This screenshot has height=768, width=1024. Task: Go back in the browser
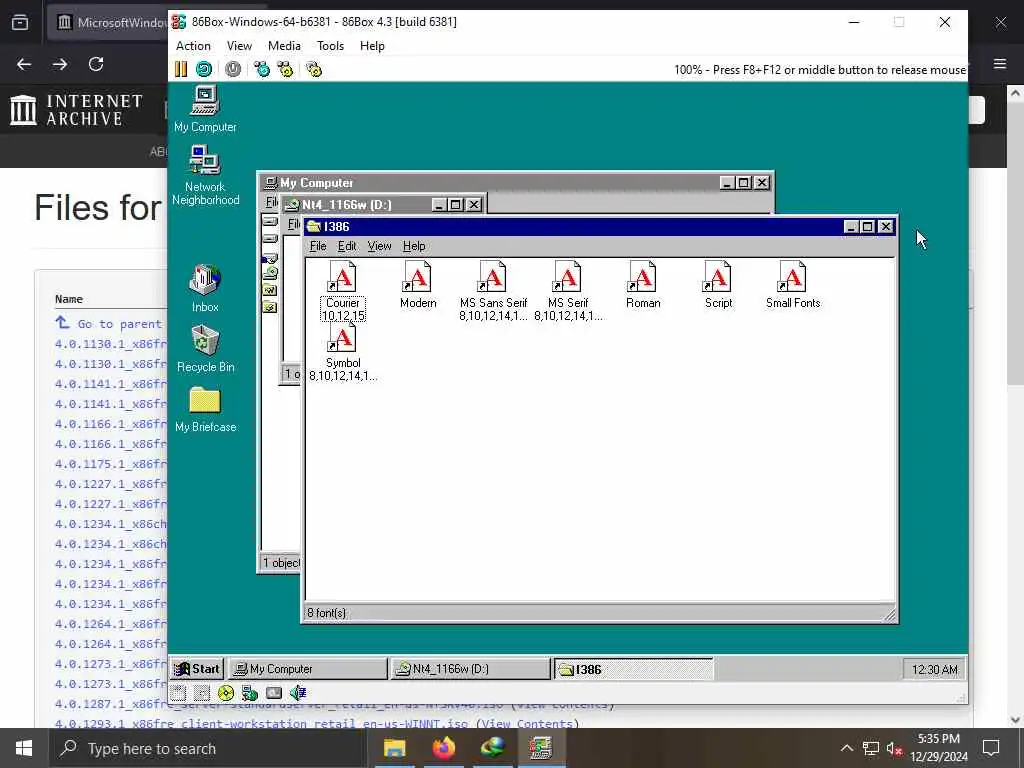point(24,64)
